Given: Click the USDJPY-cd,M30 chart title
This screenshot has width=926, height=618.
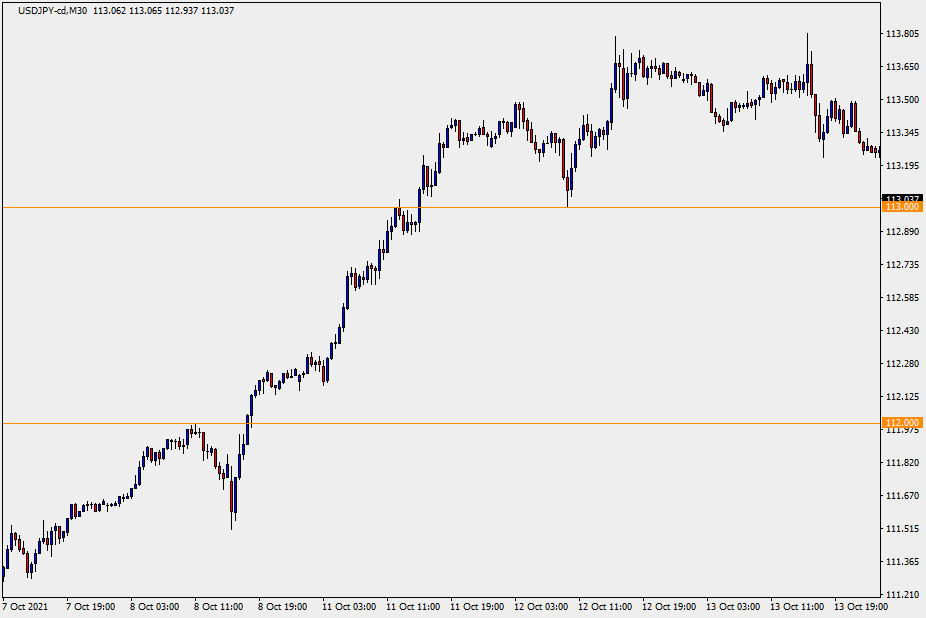Looking at the screenshot, I should point(46,11).
